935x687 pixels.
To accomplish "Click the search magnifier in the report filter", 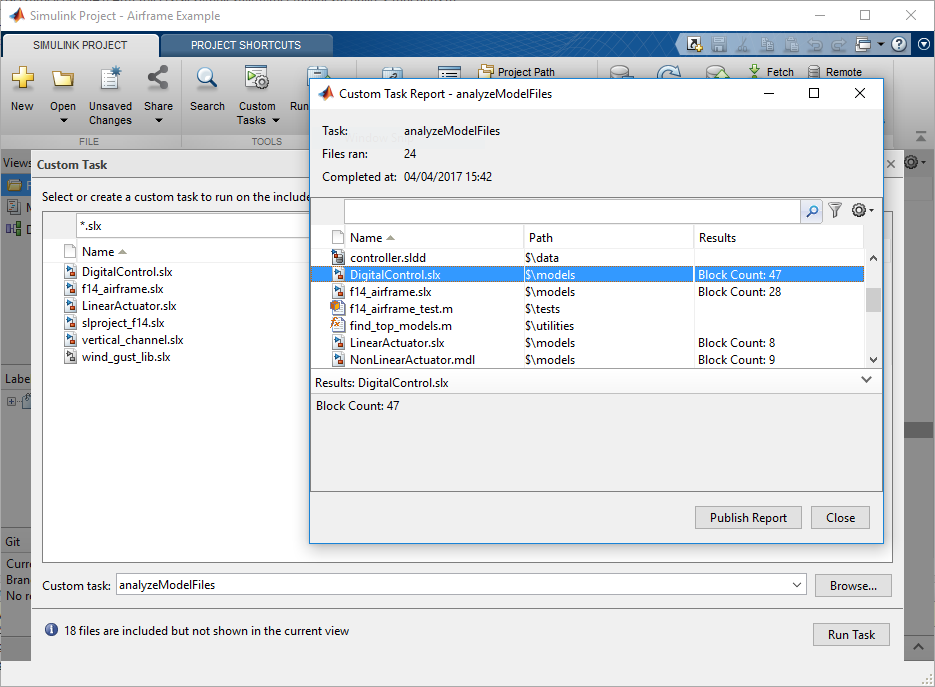I will point(812,211).
